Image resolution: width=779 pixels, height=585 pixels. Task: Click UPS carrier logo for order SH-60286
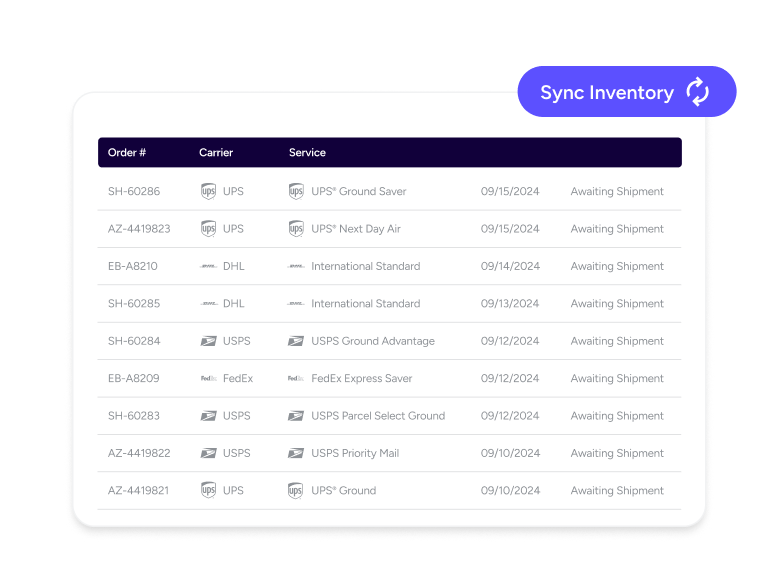click(208, 191)
